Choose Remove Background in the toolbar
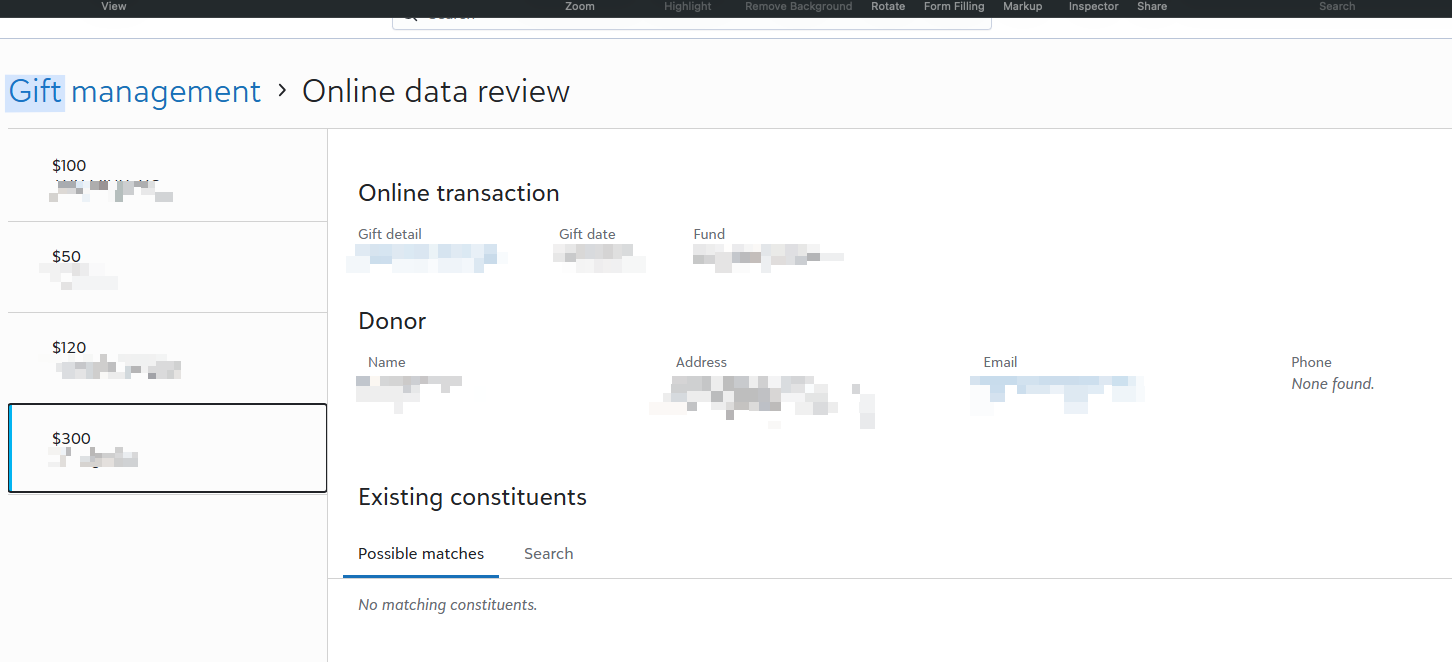The height and width of the screenshot is (662, 1452). 799,6
